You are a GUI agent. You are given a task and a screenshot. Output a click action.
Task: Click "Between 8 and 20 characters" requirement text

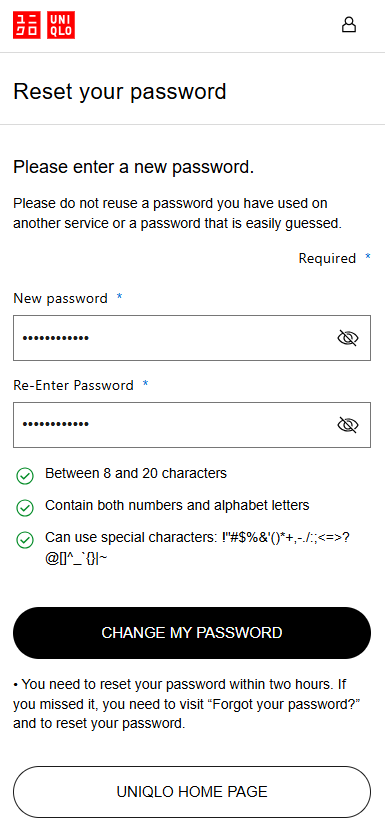tap(136, 474)
